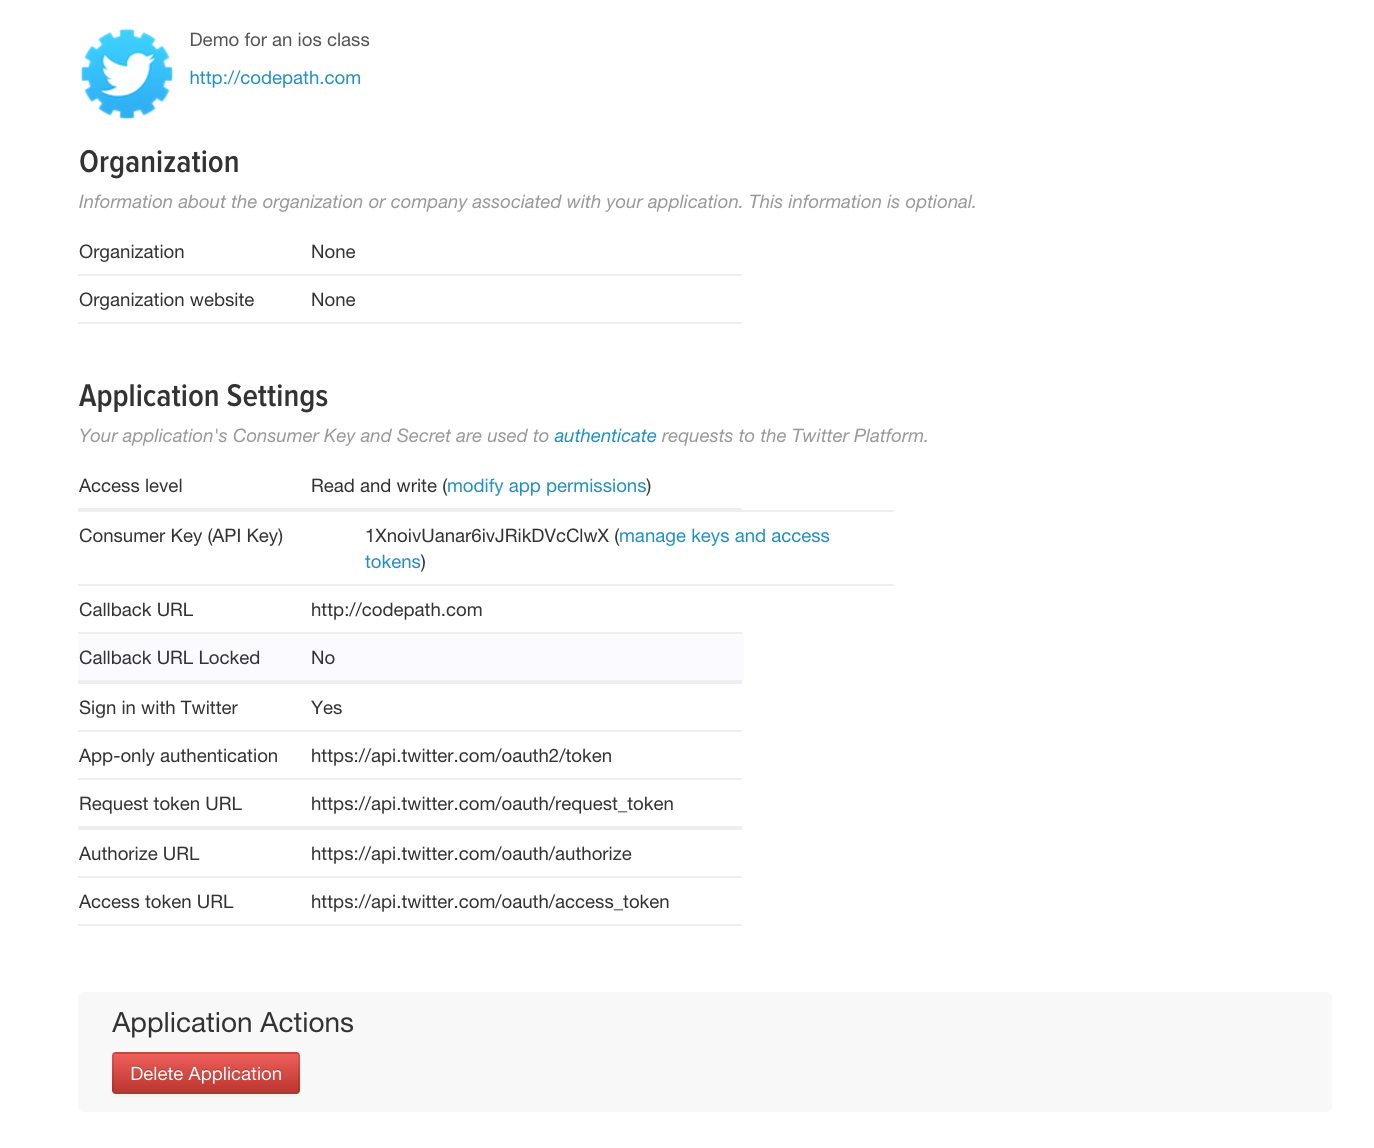Click the Authorize URL label
The image size is (1374, 1148).
tap(139, 854)
